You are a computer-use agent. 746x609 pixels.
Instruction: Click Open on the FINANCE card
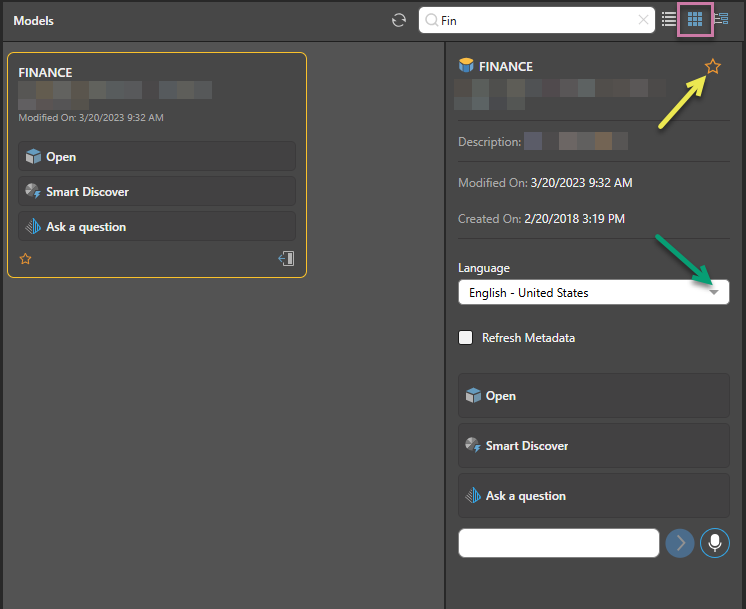coord(157,157)
